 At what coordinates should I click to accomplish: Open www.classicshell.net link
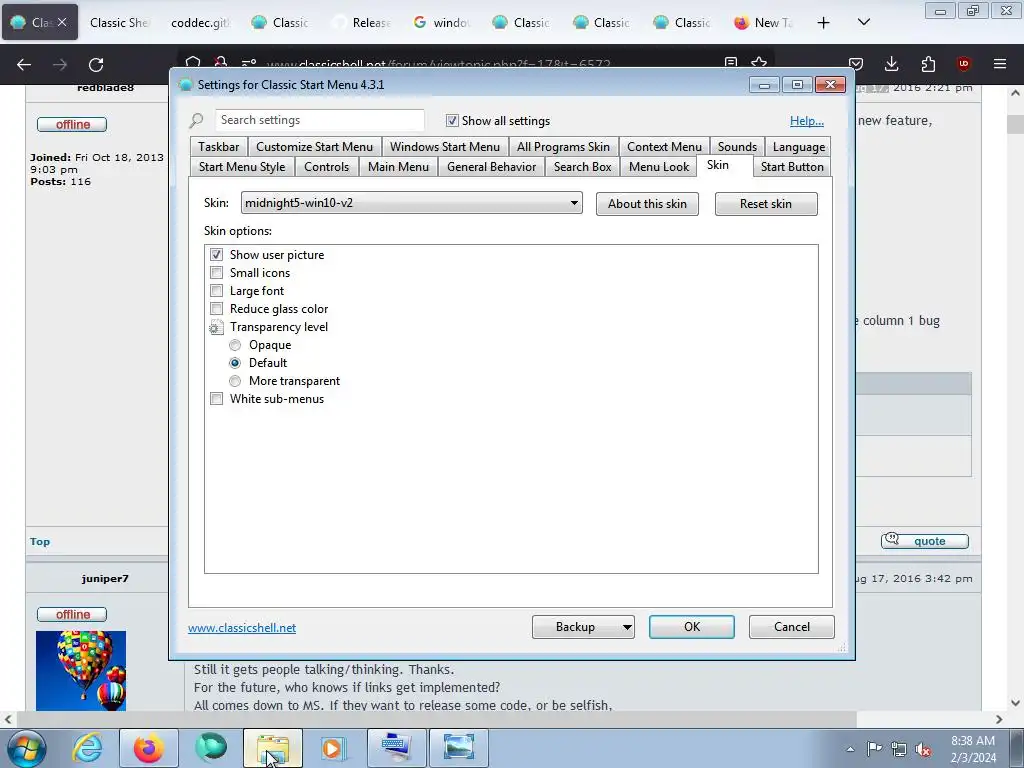click(242, 628)
